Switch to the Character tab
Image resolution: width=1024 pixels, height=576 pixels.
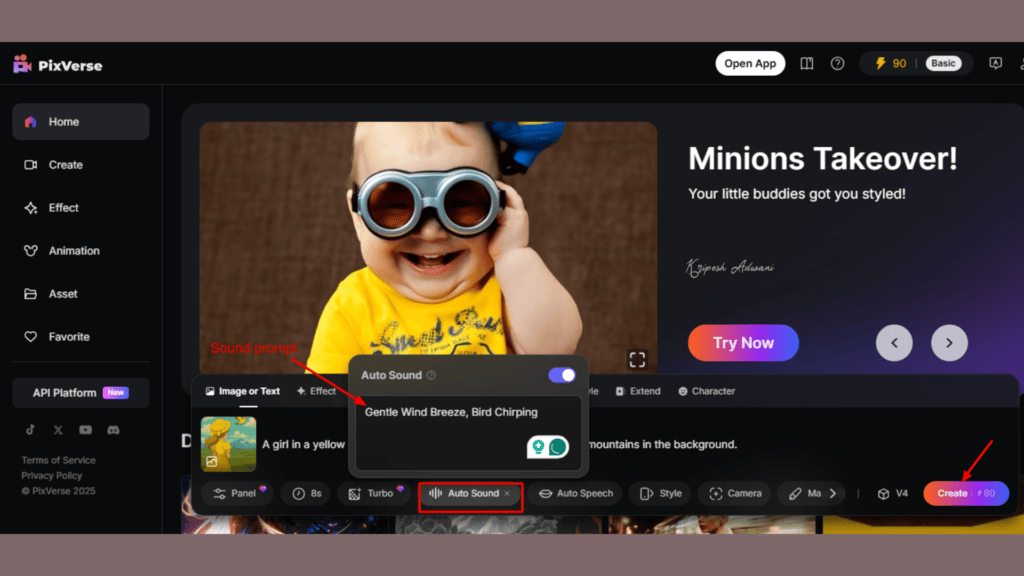706,391
